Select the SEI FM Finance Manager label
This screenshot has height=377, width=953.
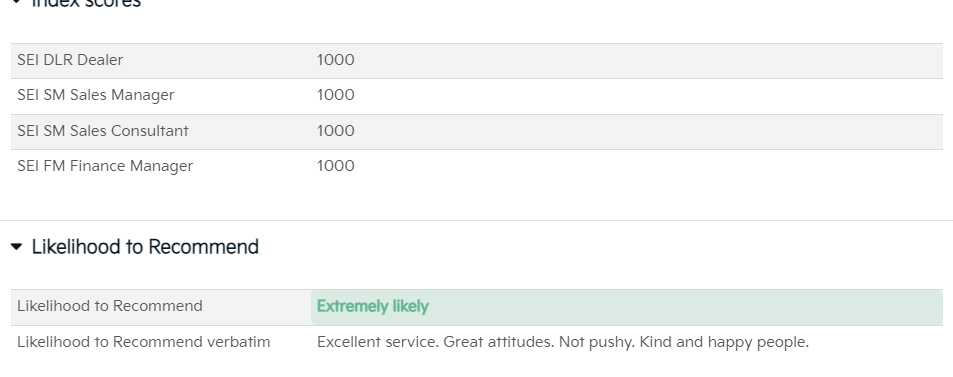(105, 167)
